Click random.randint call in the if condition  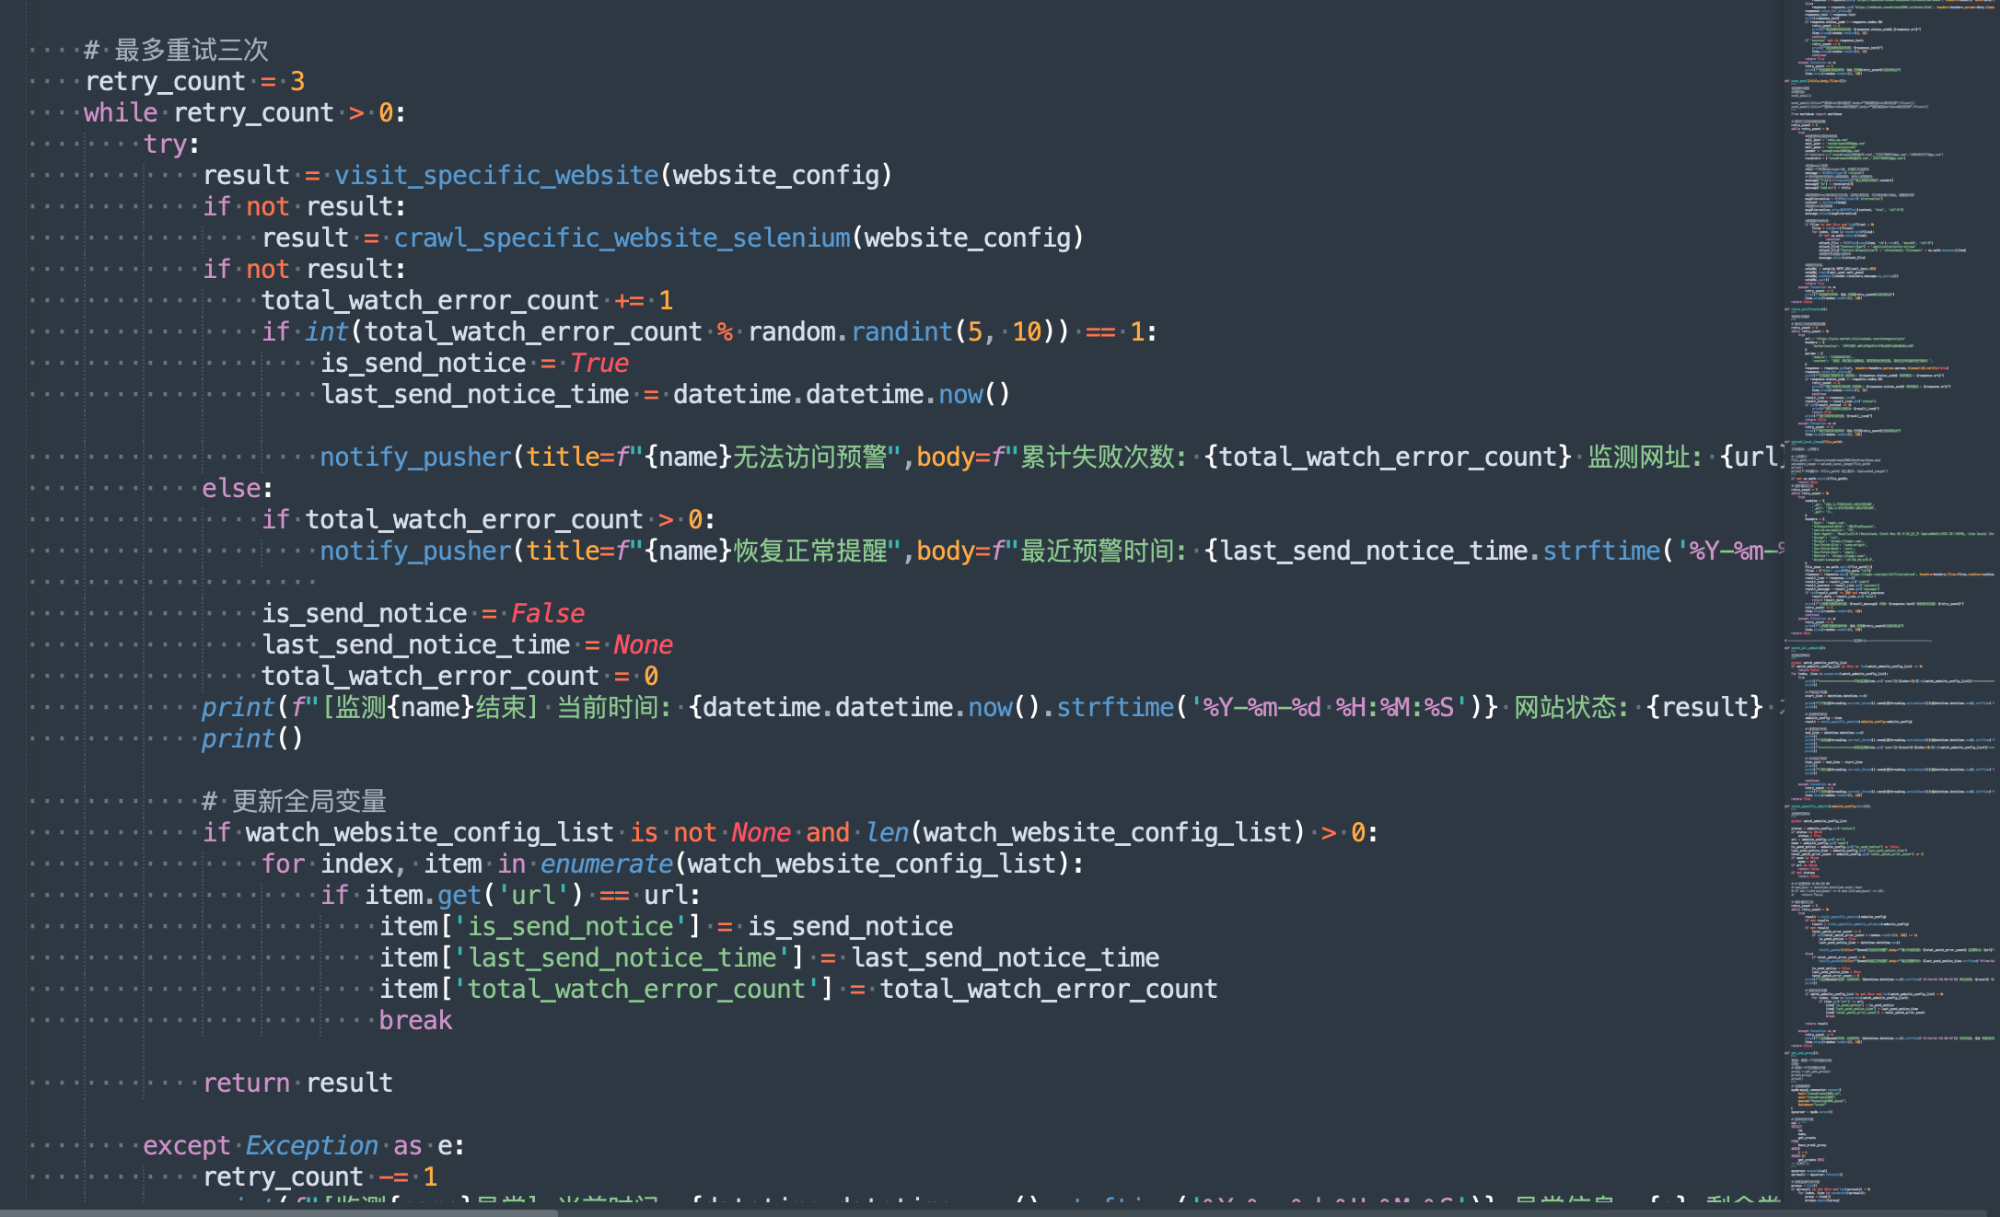tap(850, 332)
